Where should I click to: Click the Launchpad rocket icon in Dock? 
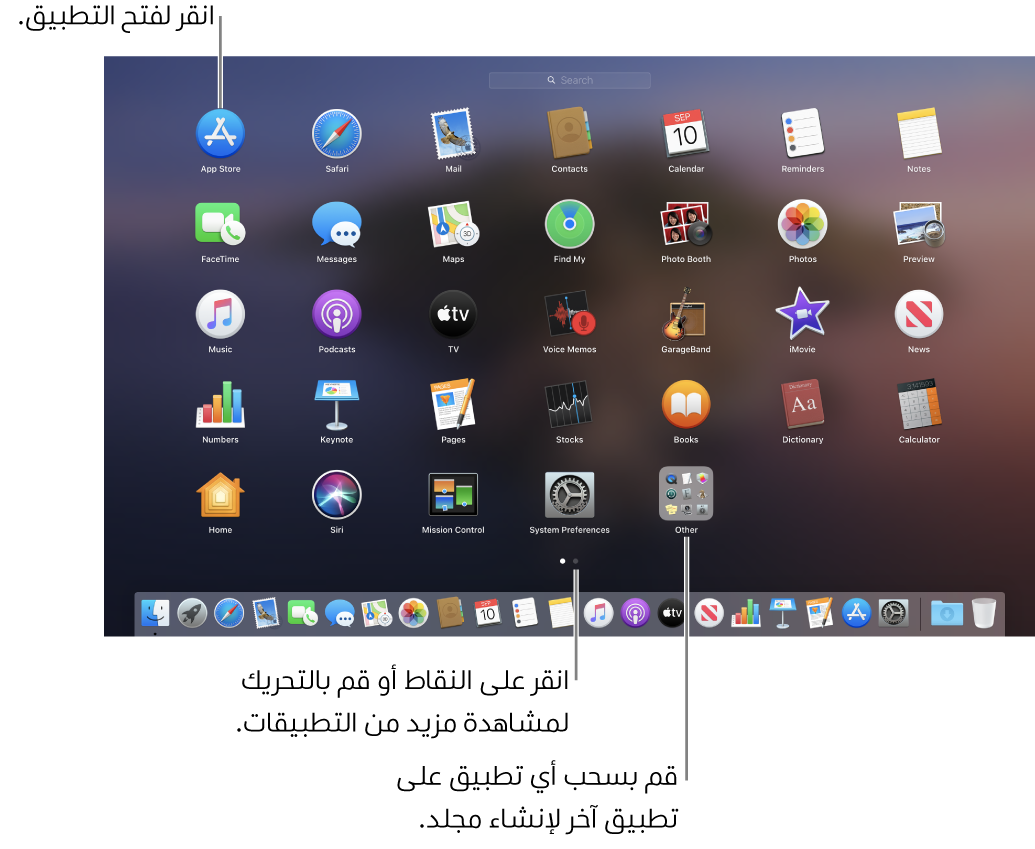pos(192,613)
